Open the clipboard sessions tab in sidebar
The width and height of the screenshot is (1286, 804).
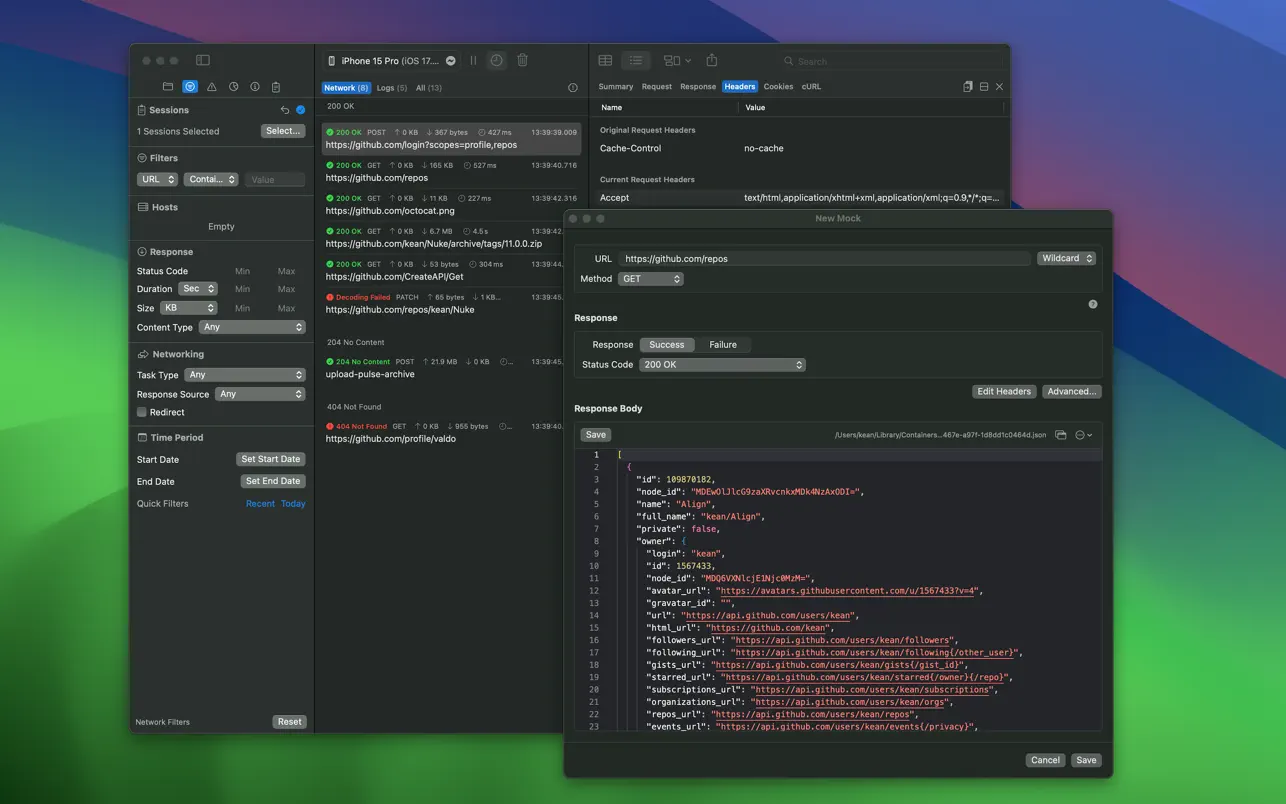coord(276,87)
